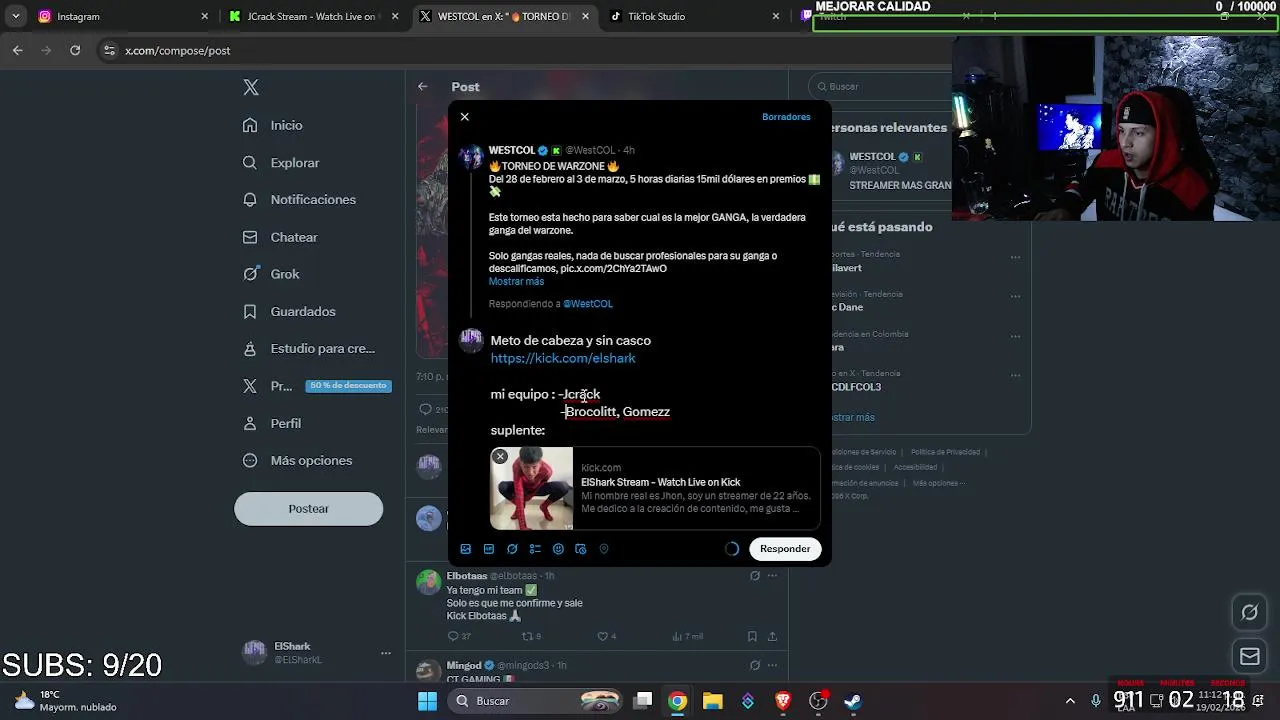The height and width of the screenshot is (720, 1280).
Task: Close the compose reply dialog
Action: (464, 117)
